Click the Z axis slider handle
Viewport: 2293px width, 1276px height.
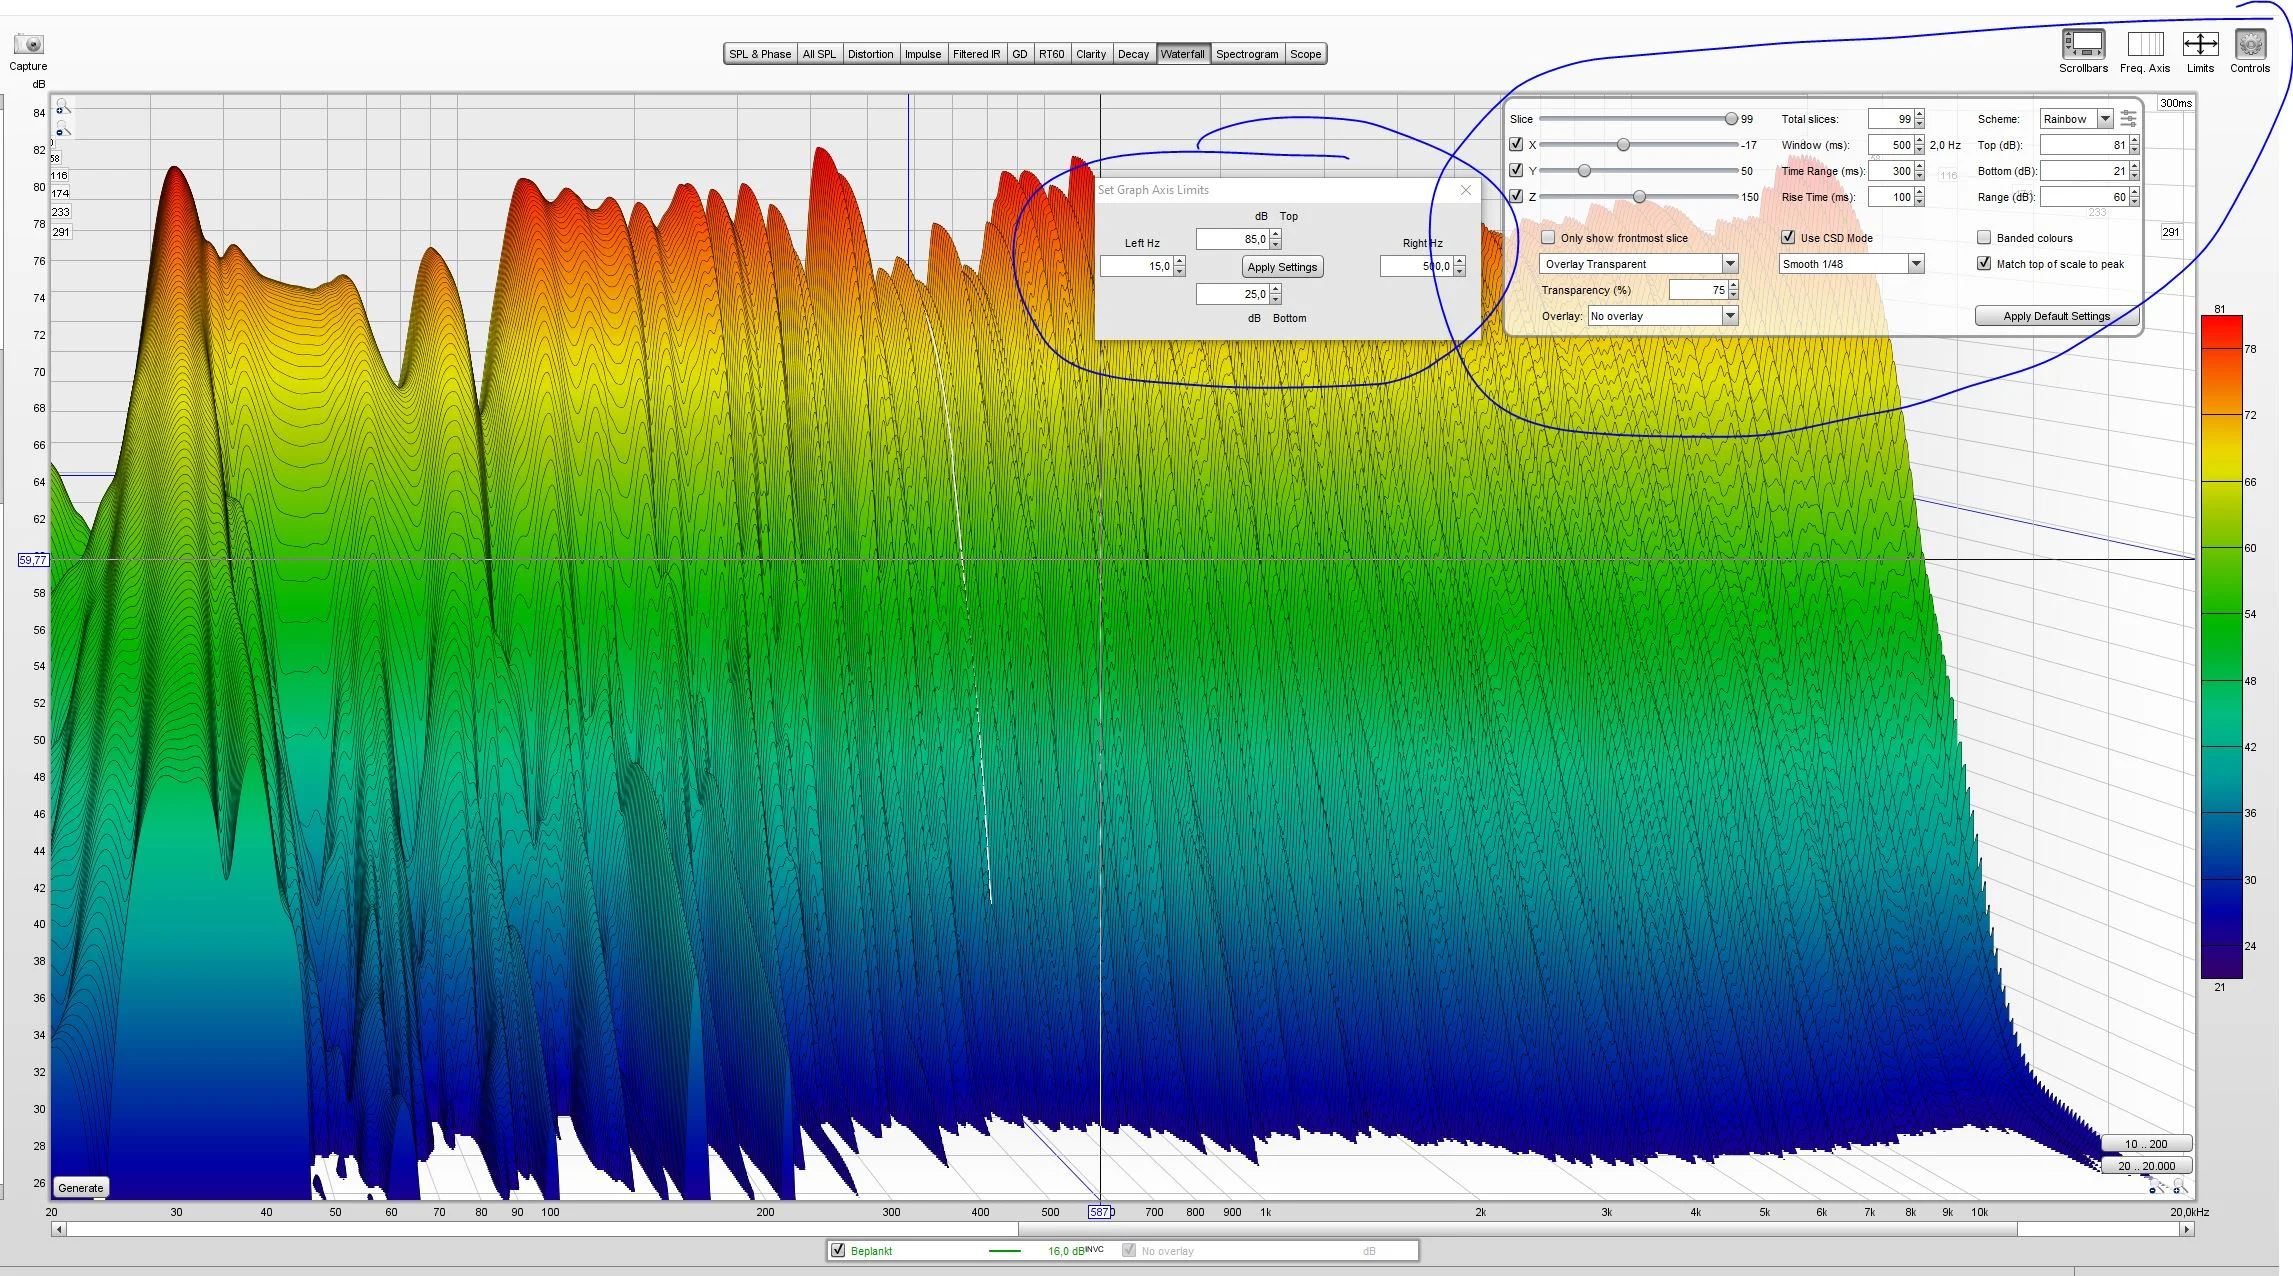click(x=1639, y=197)
